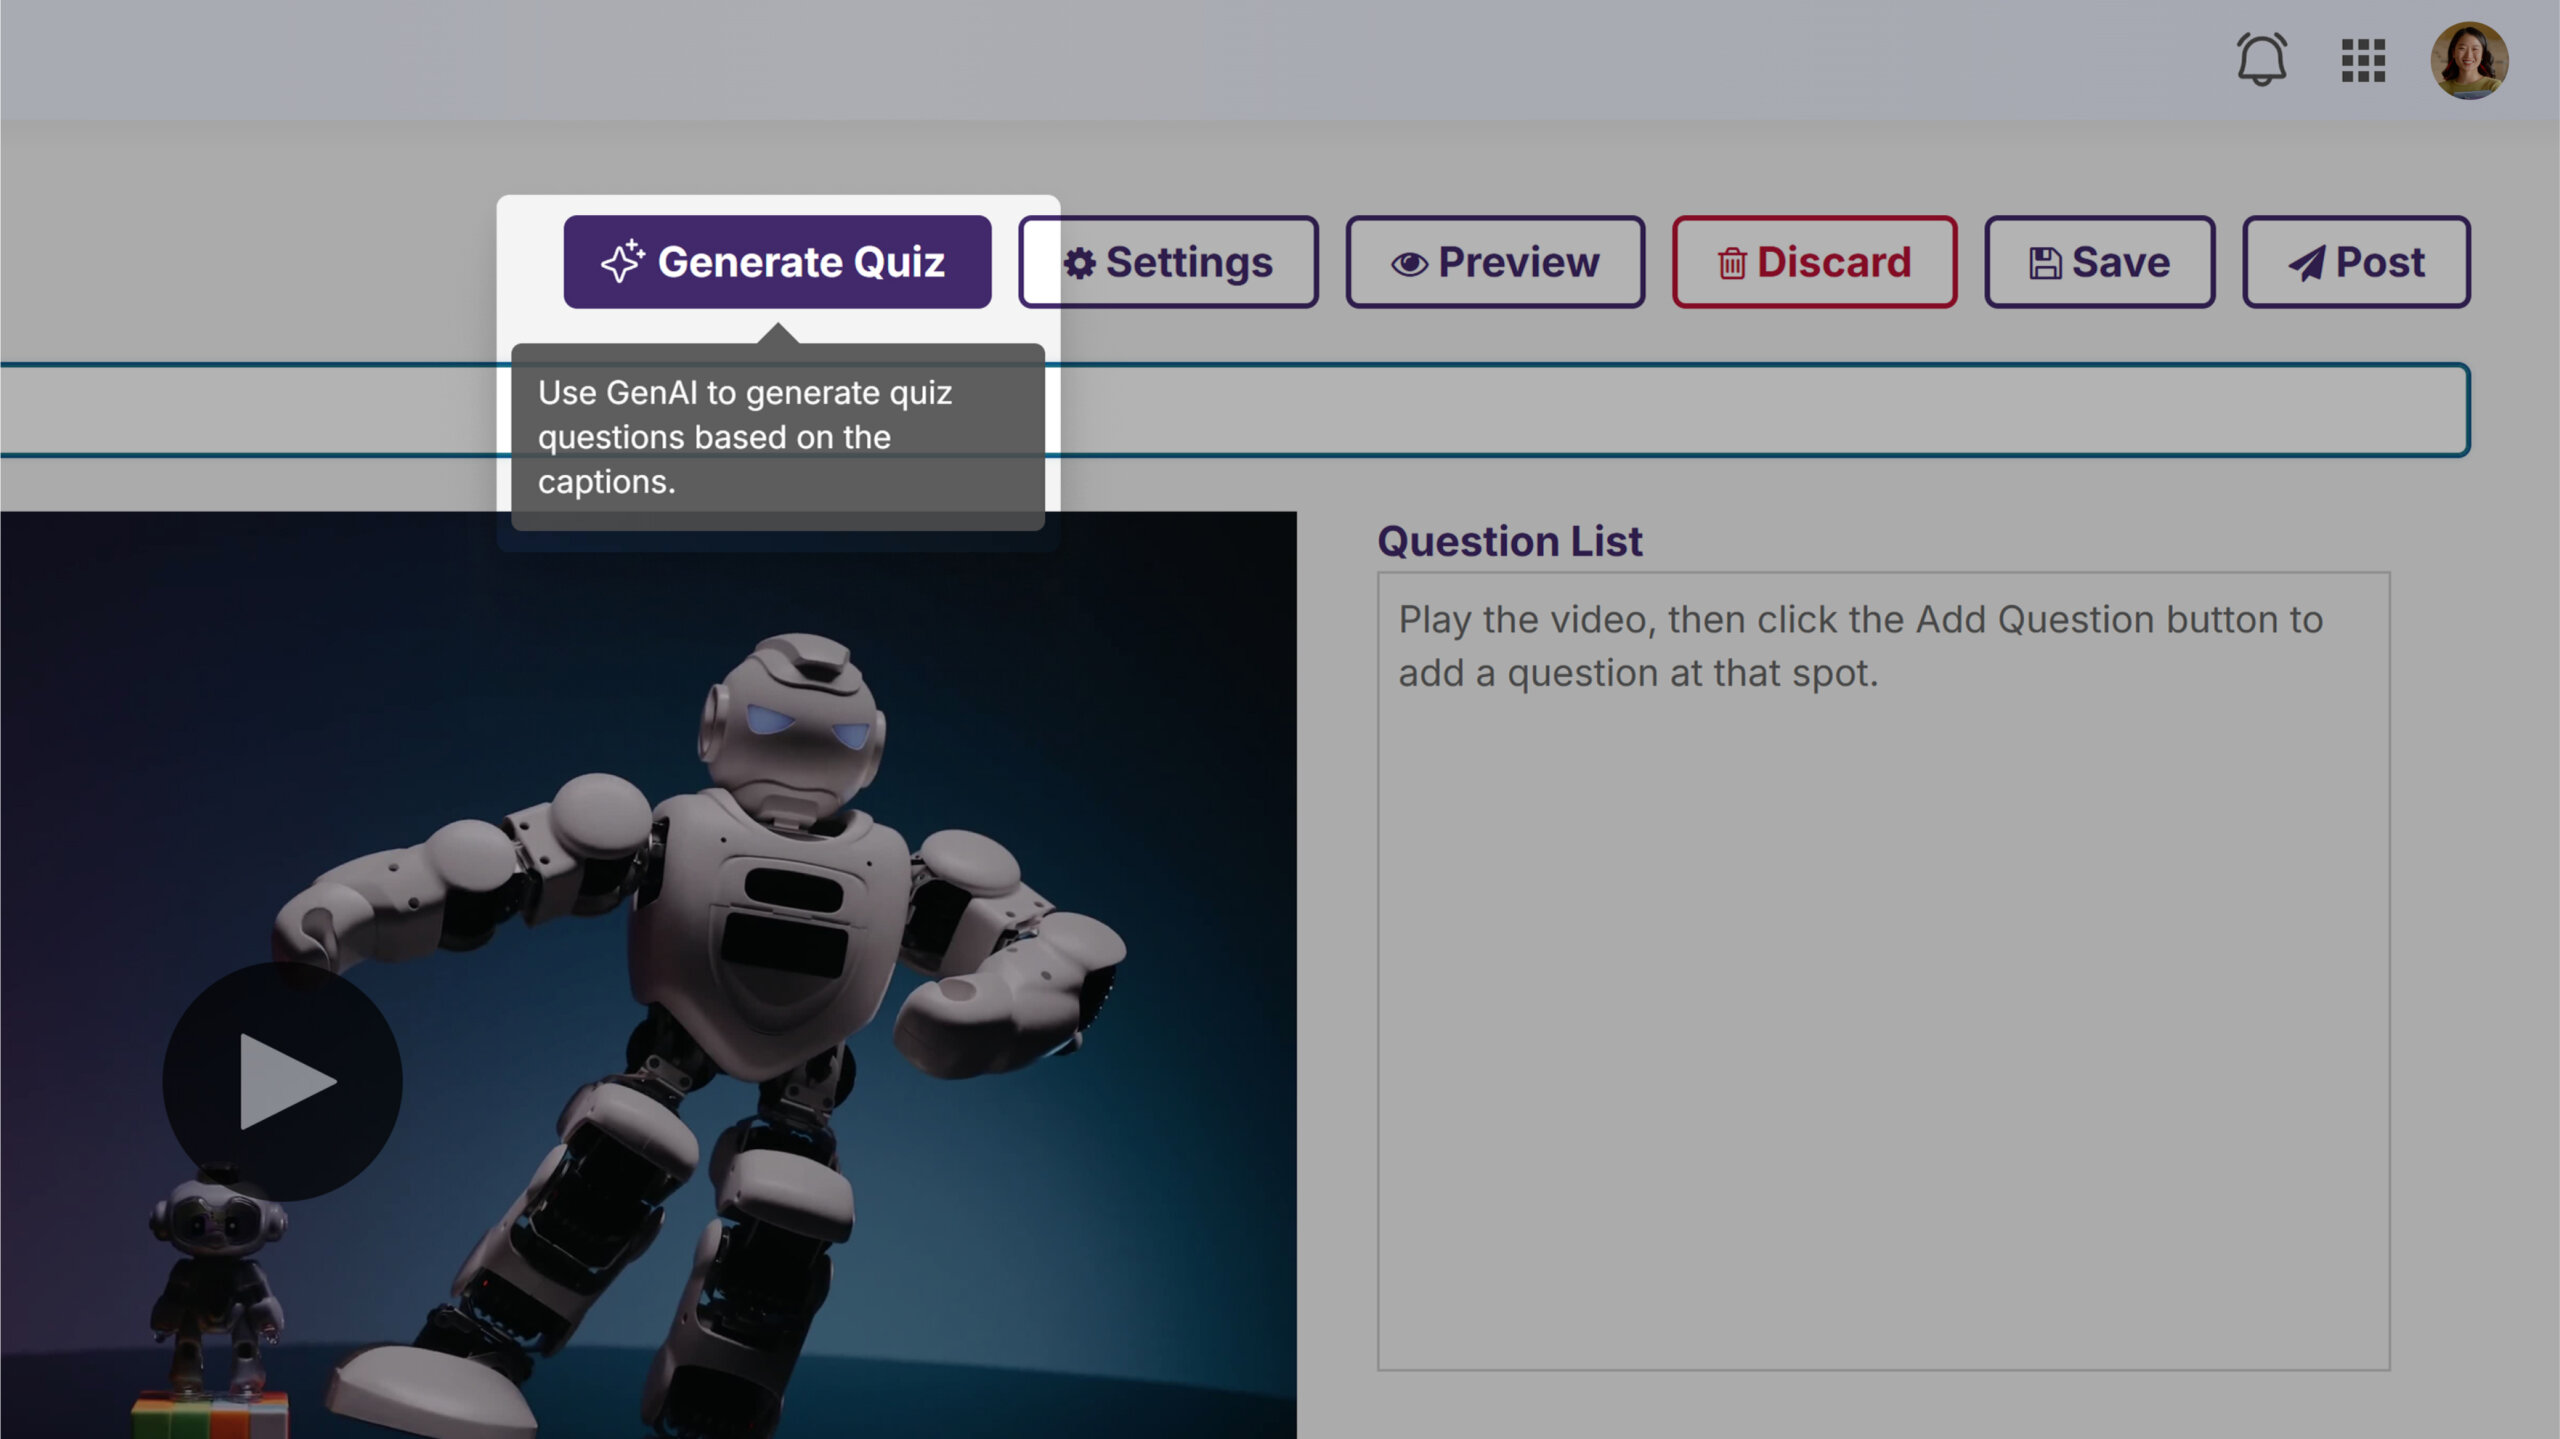The height and width of the screenshot is (1439, 2560).
Task: Open the notifications bell
Action: pos(2261,60)
